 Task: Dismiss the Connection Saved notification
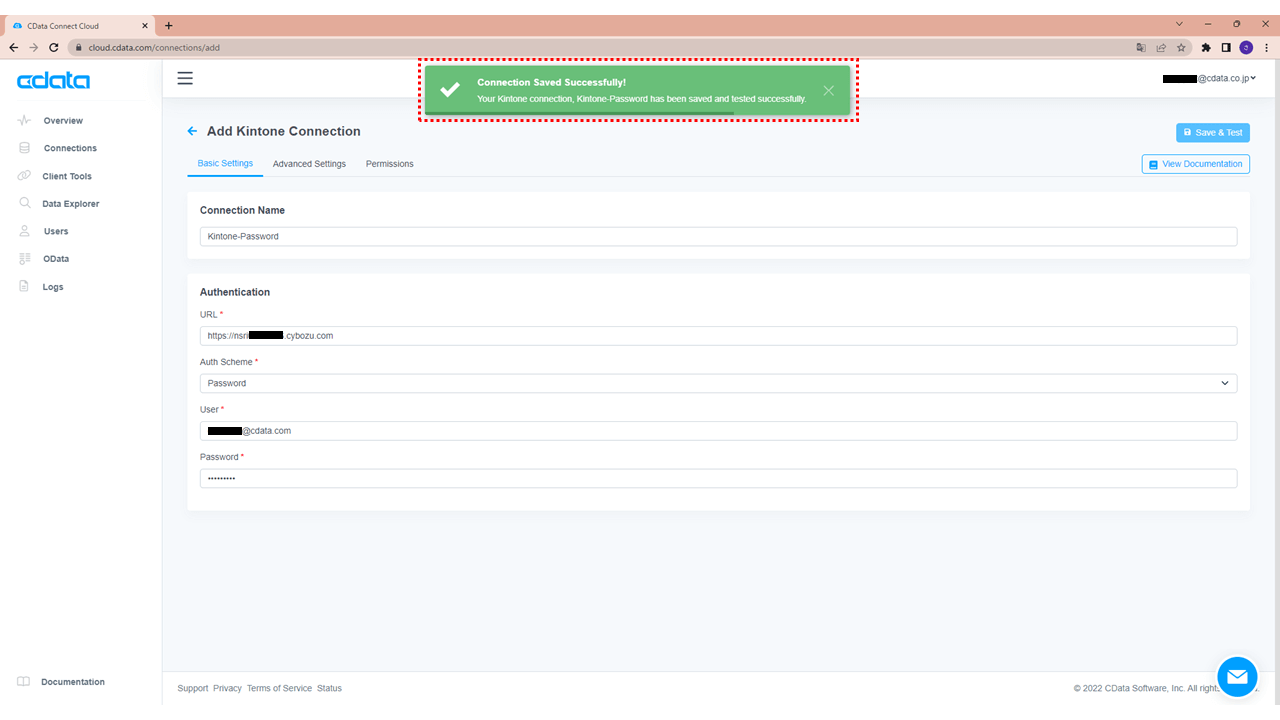pyautogui.click(x=829, y=90)
